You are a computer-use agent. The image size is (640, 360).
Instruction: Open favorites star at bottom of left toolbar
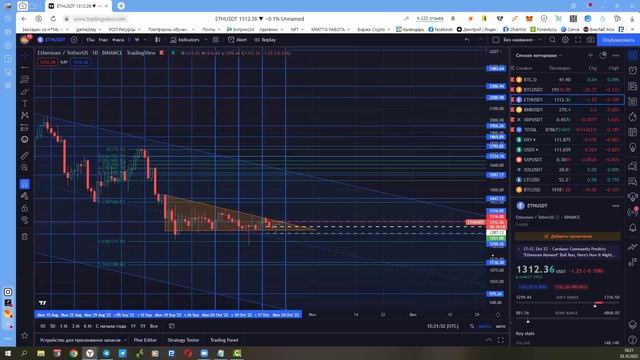24,336
